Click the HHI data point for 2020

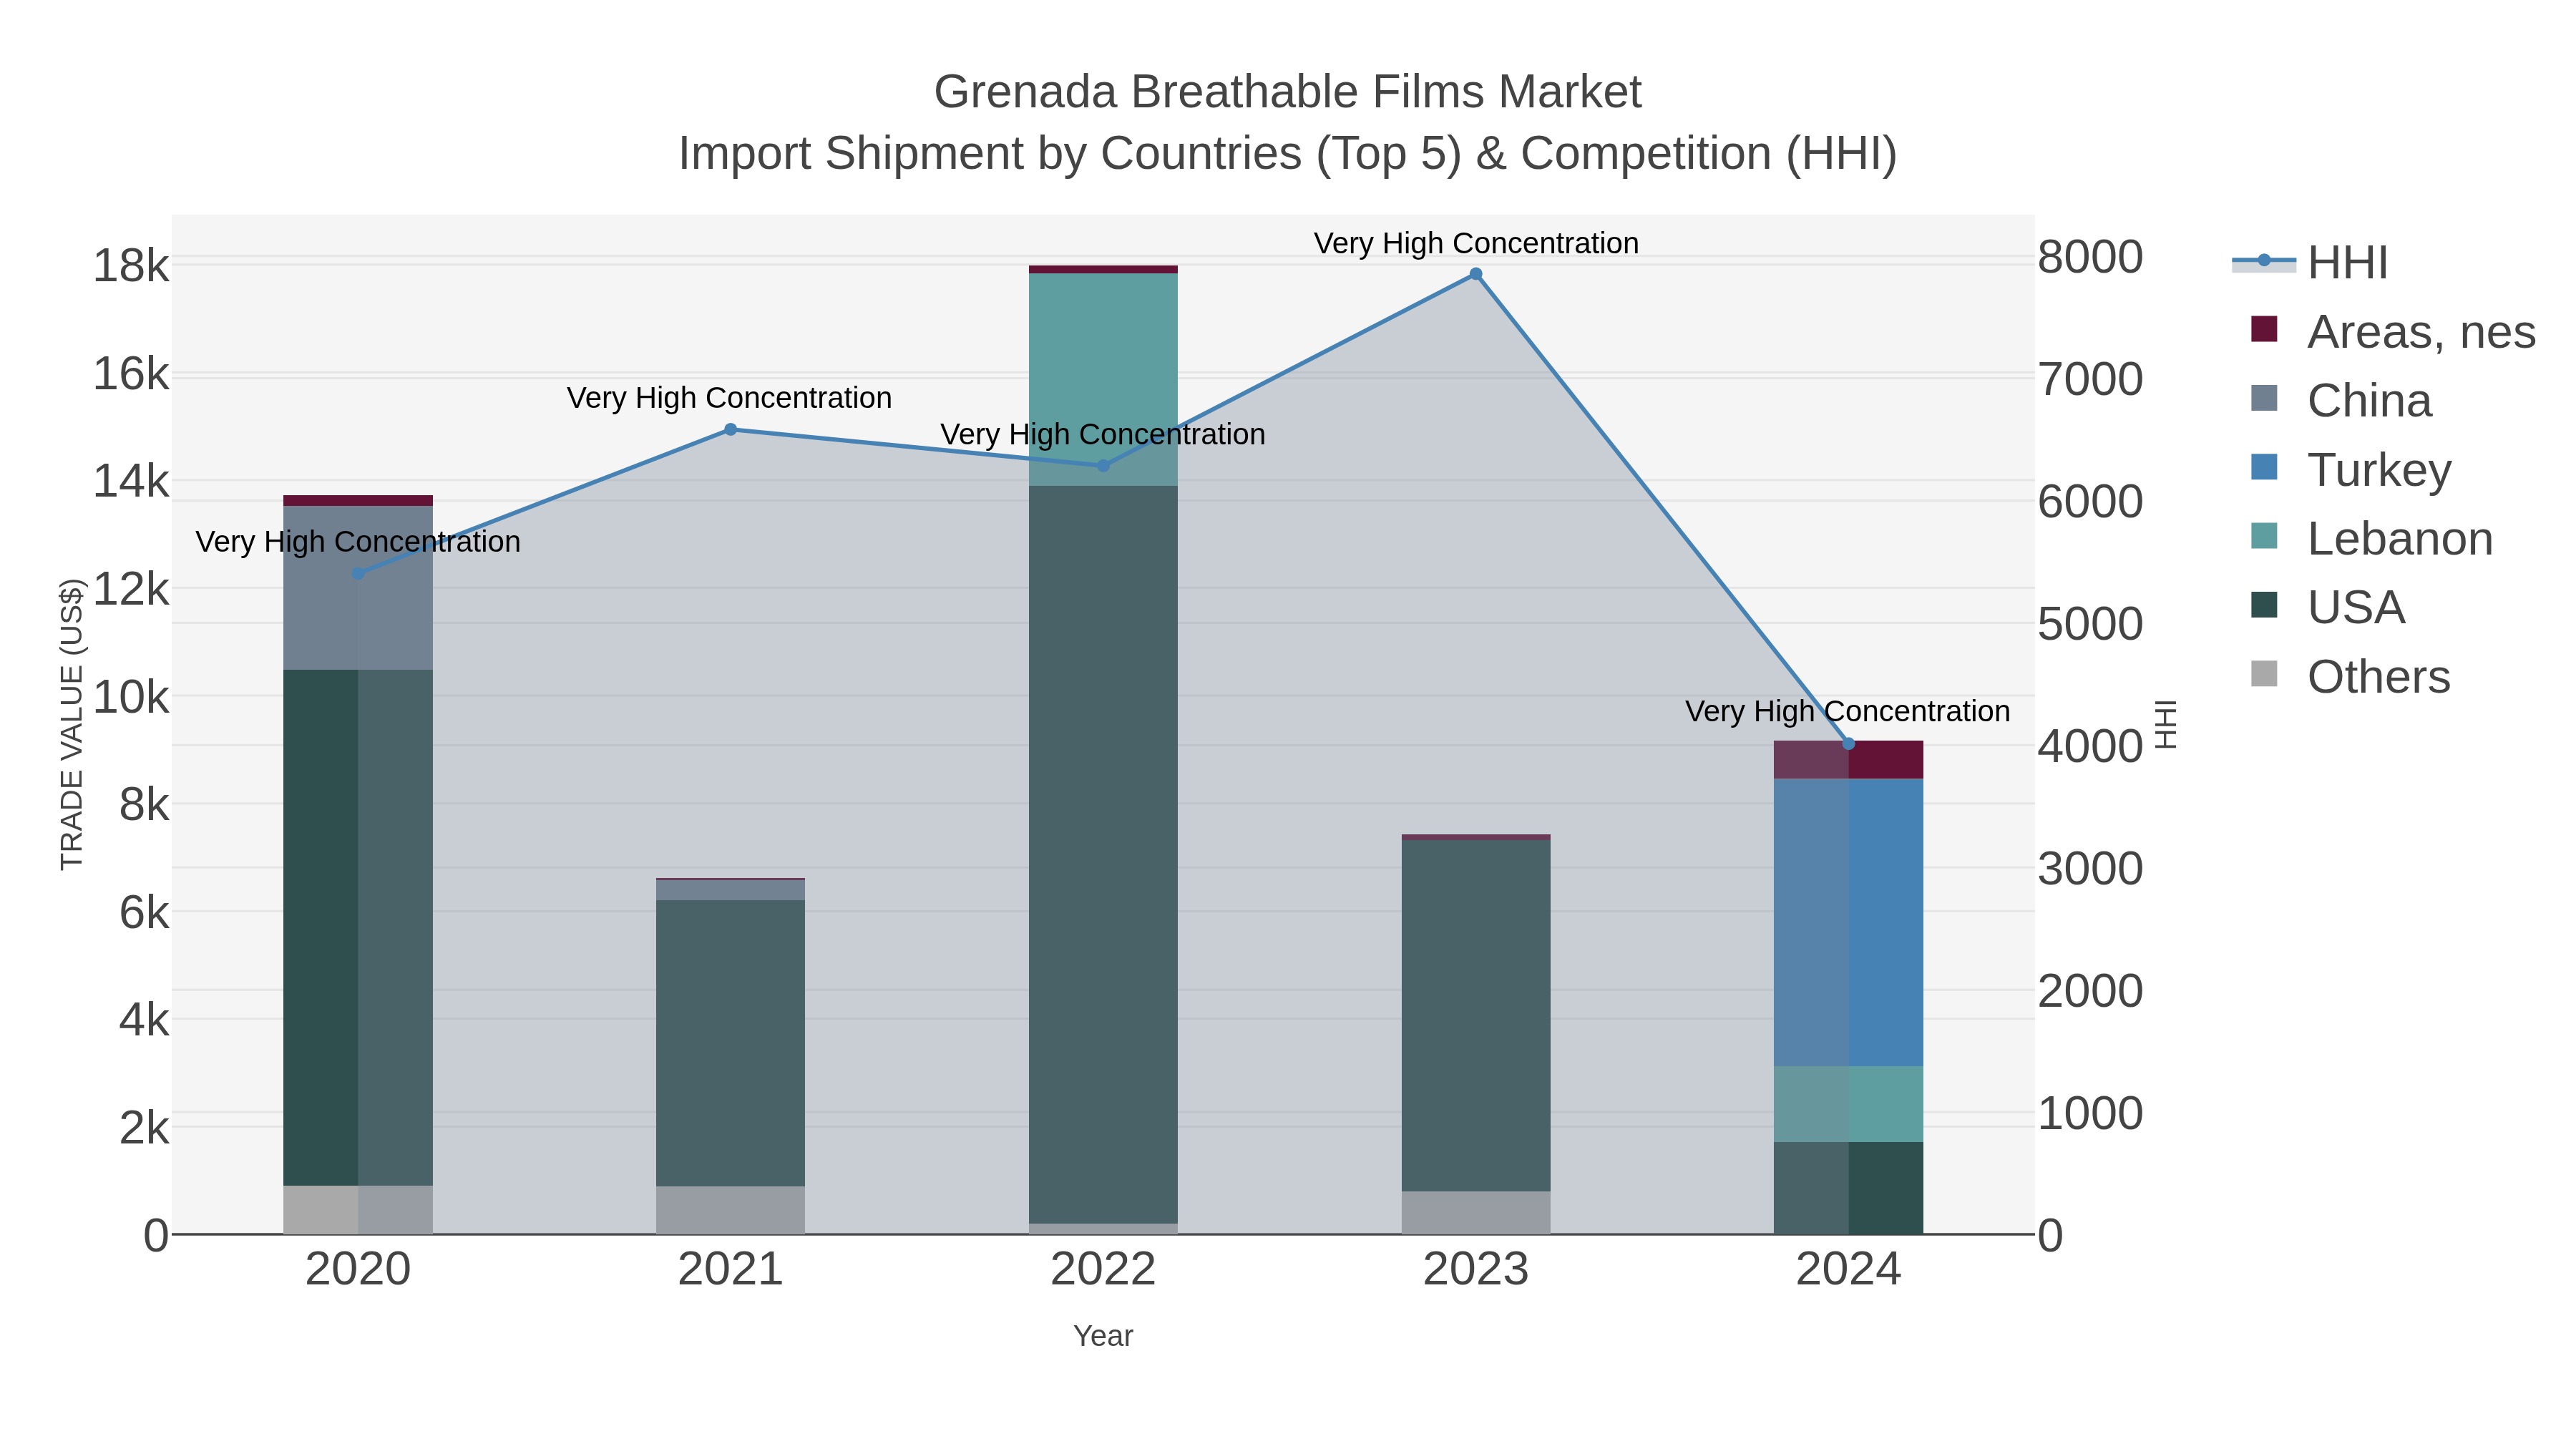coord(358,573)
